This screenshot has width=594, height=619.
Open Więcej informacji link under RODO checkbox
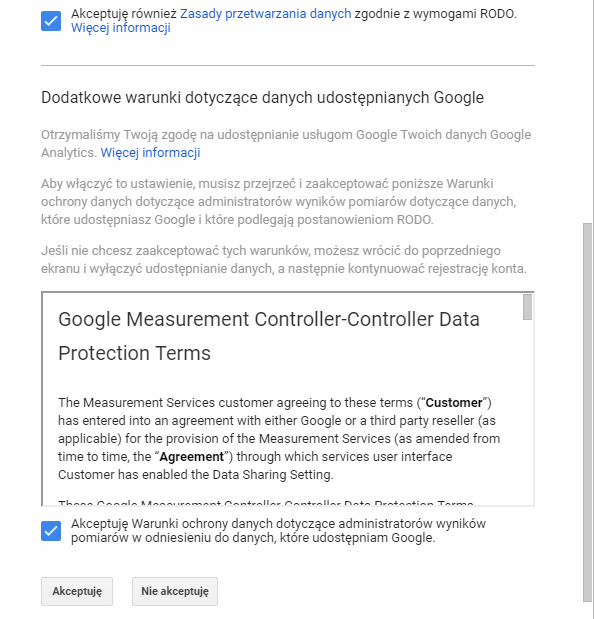pyautogui.click(x=121, y=28)
